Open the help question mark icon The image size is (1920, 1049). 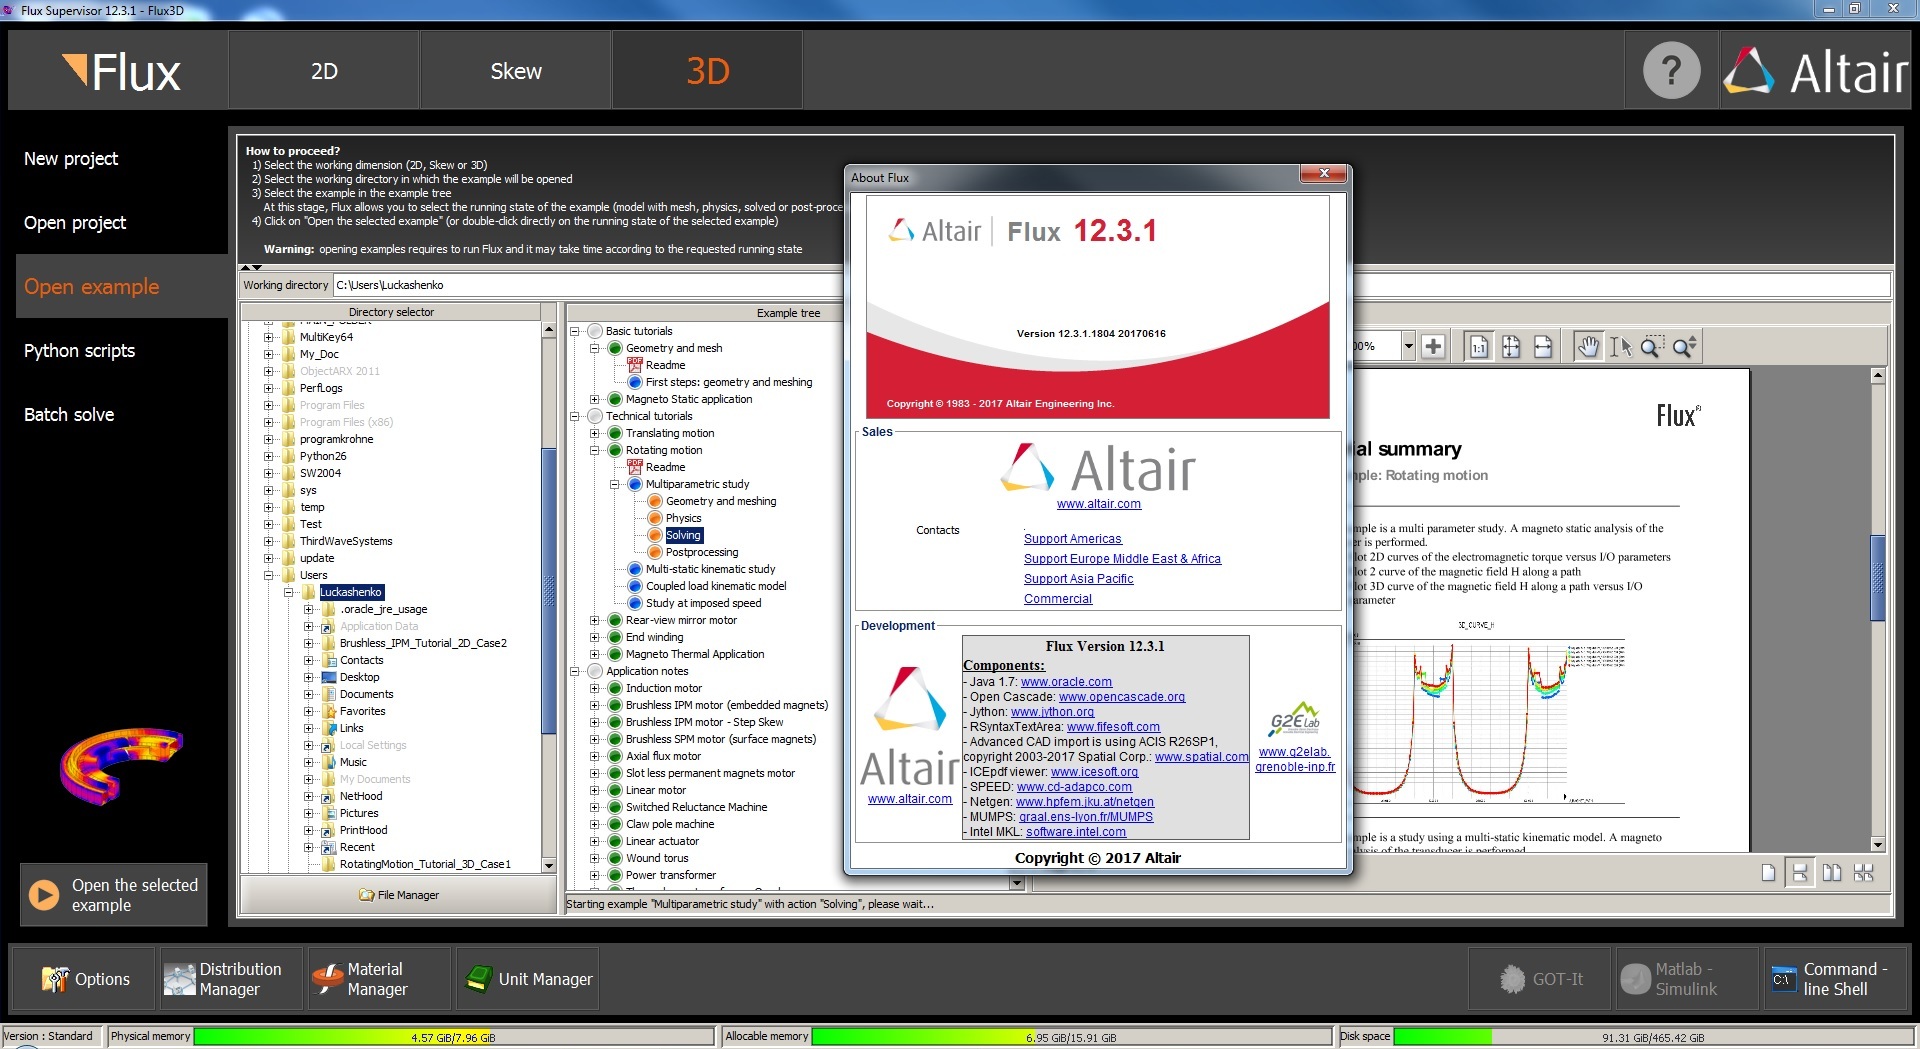pyautogui.click(x=1671, y=70)
